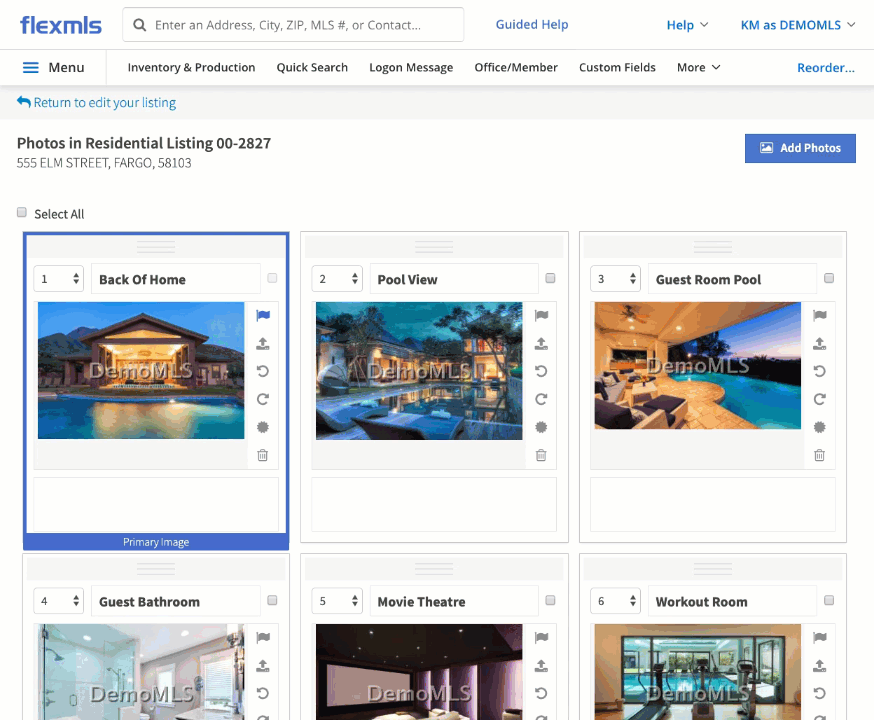Click Return to edit your listing
The width and height of the screenshot is (874, 720).
click(x=96, y=103)
